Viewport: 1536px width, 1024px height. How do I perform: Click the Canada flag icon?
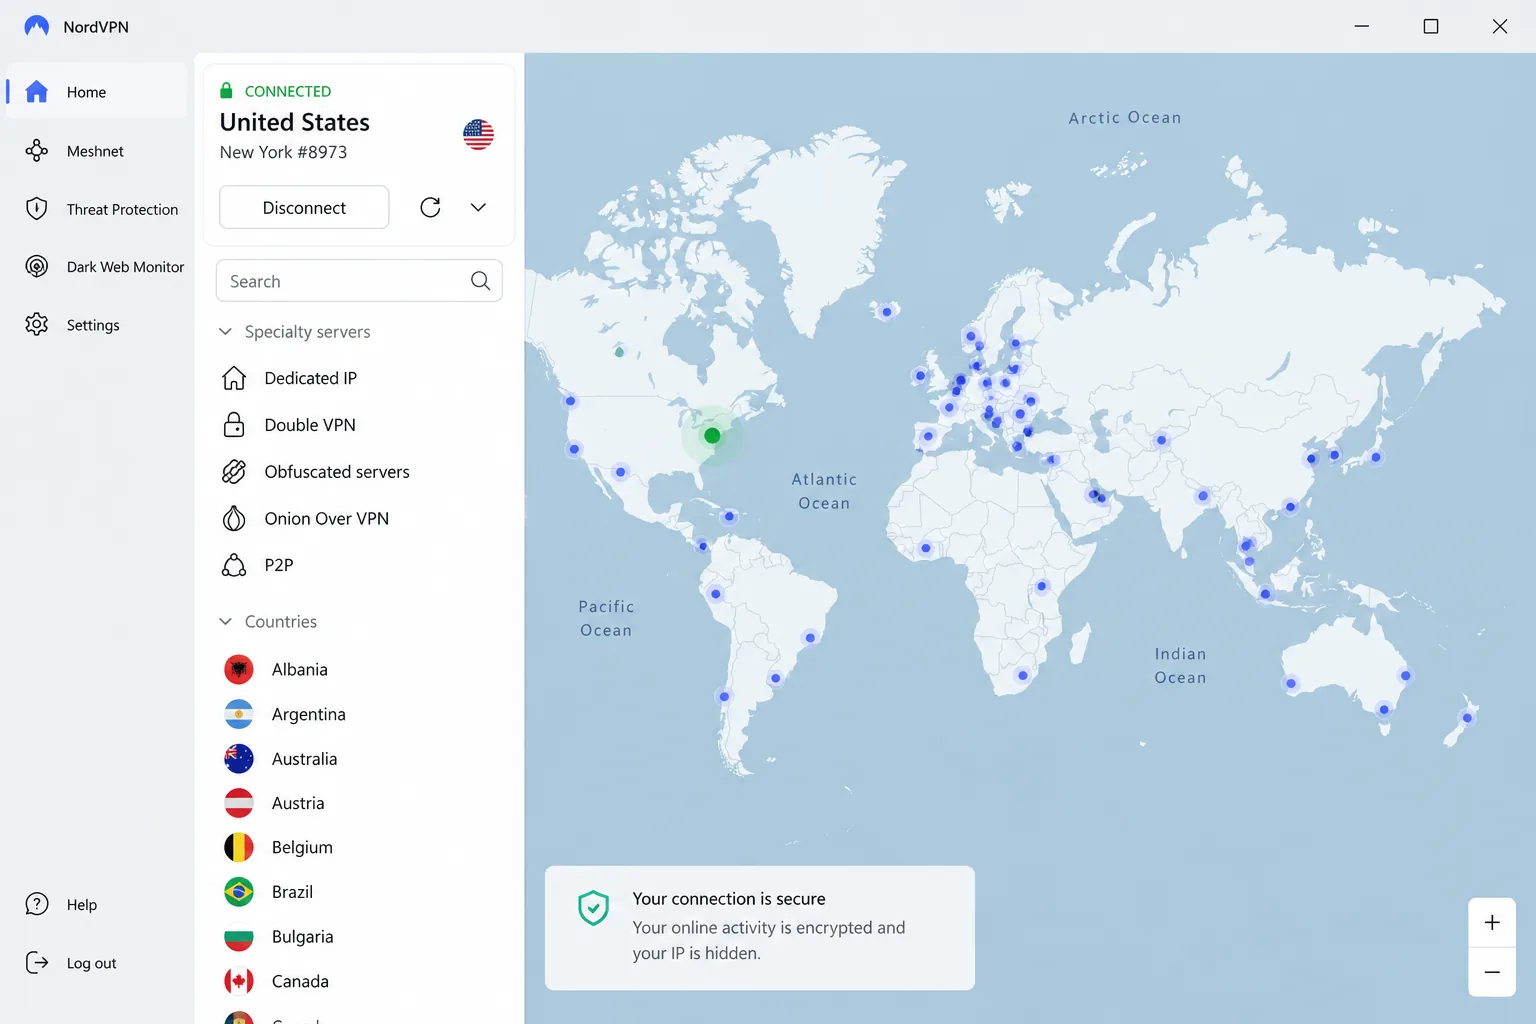(239, 981)
